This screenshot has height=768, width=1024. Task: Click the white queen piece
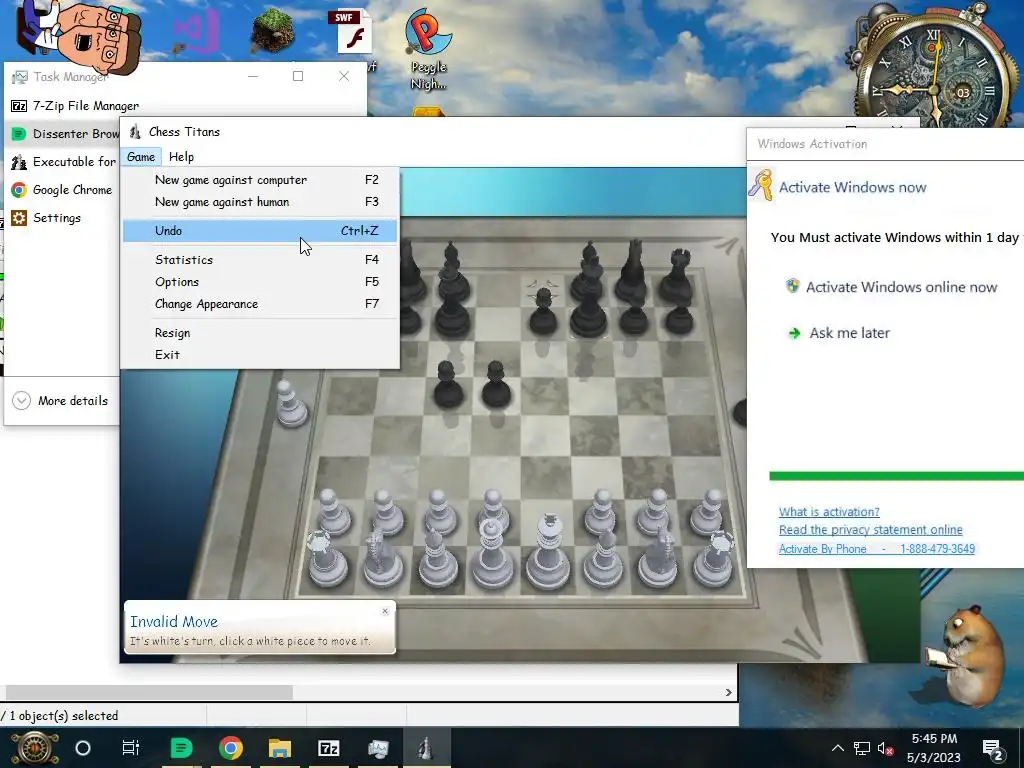coord(491,554)
